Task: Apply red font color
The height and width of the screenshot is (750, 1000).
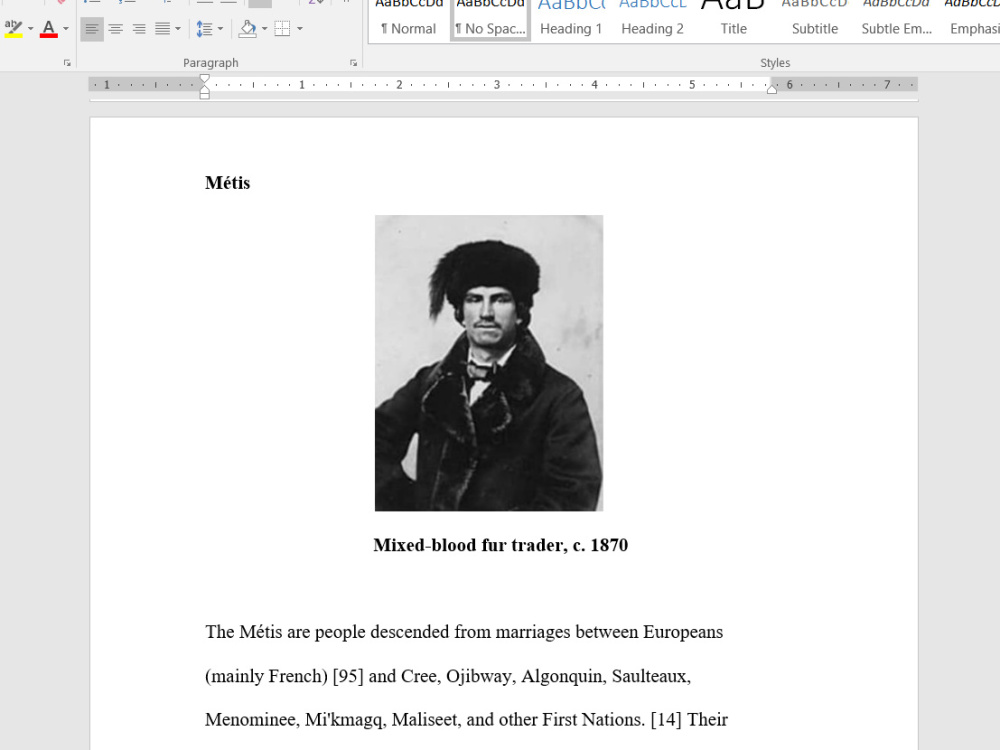Action: click(x=49, y=29)
